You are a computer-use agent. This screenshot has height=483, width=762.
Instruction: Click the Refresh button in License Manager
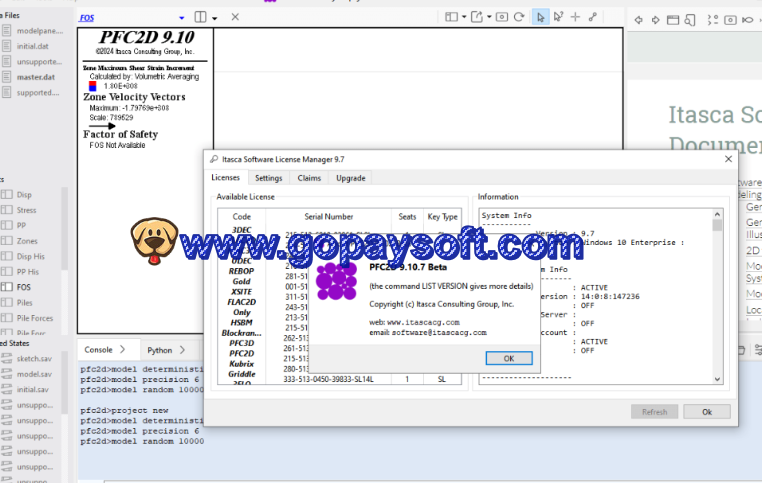click(x=654, y=412)
